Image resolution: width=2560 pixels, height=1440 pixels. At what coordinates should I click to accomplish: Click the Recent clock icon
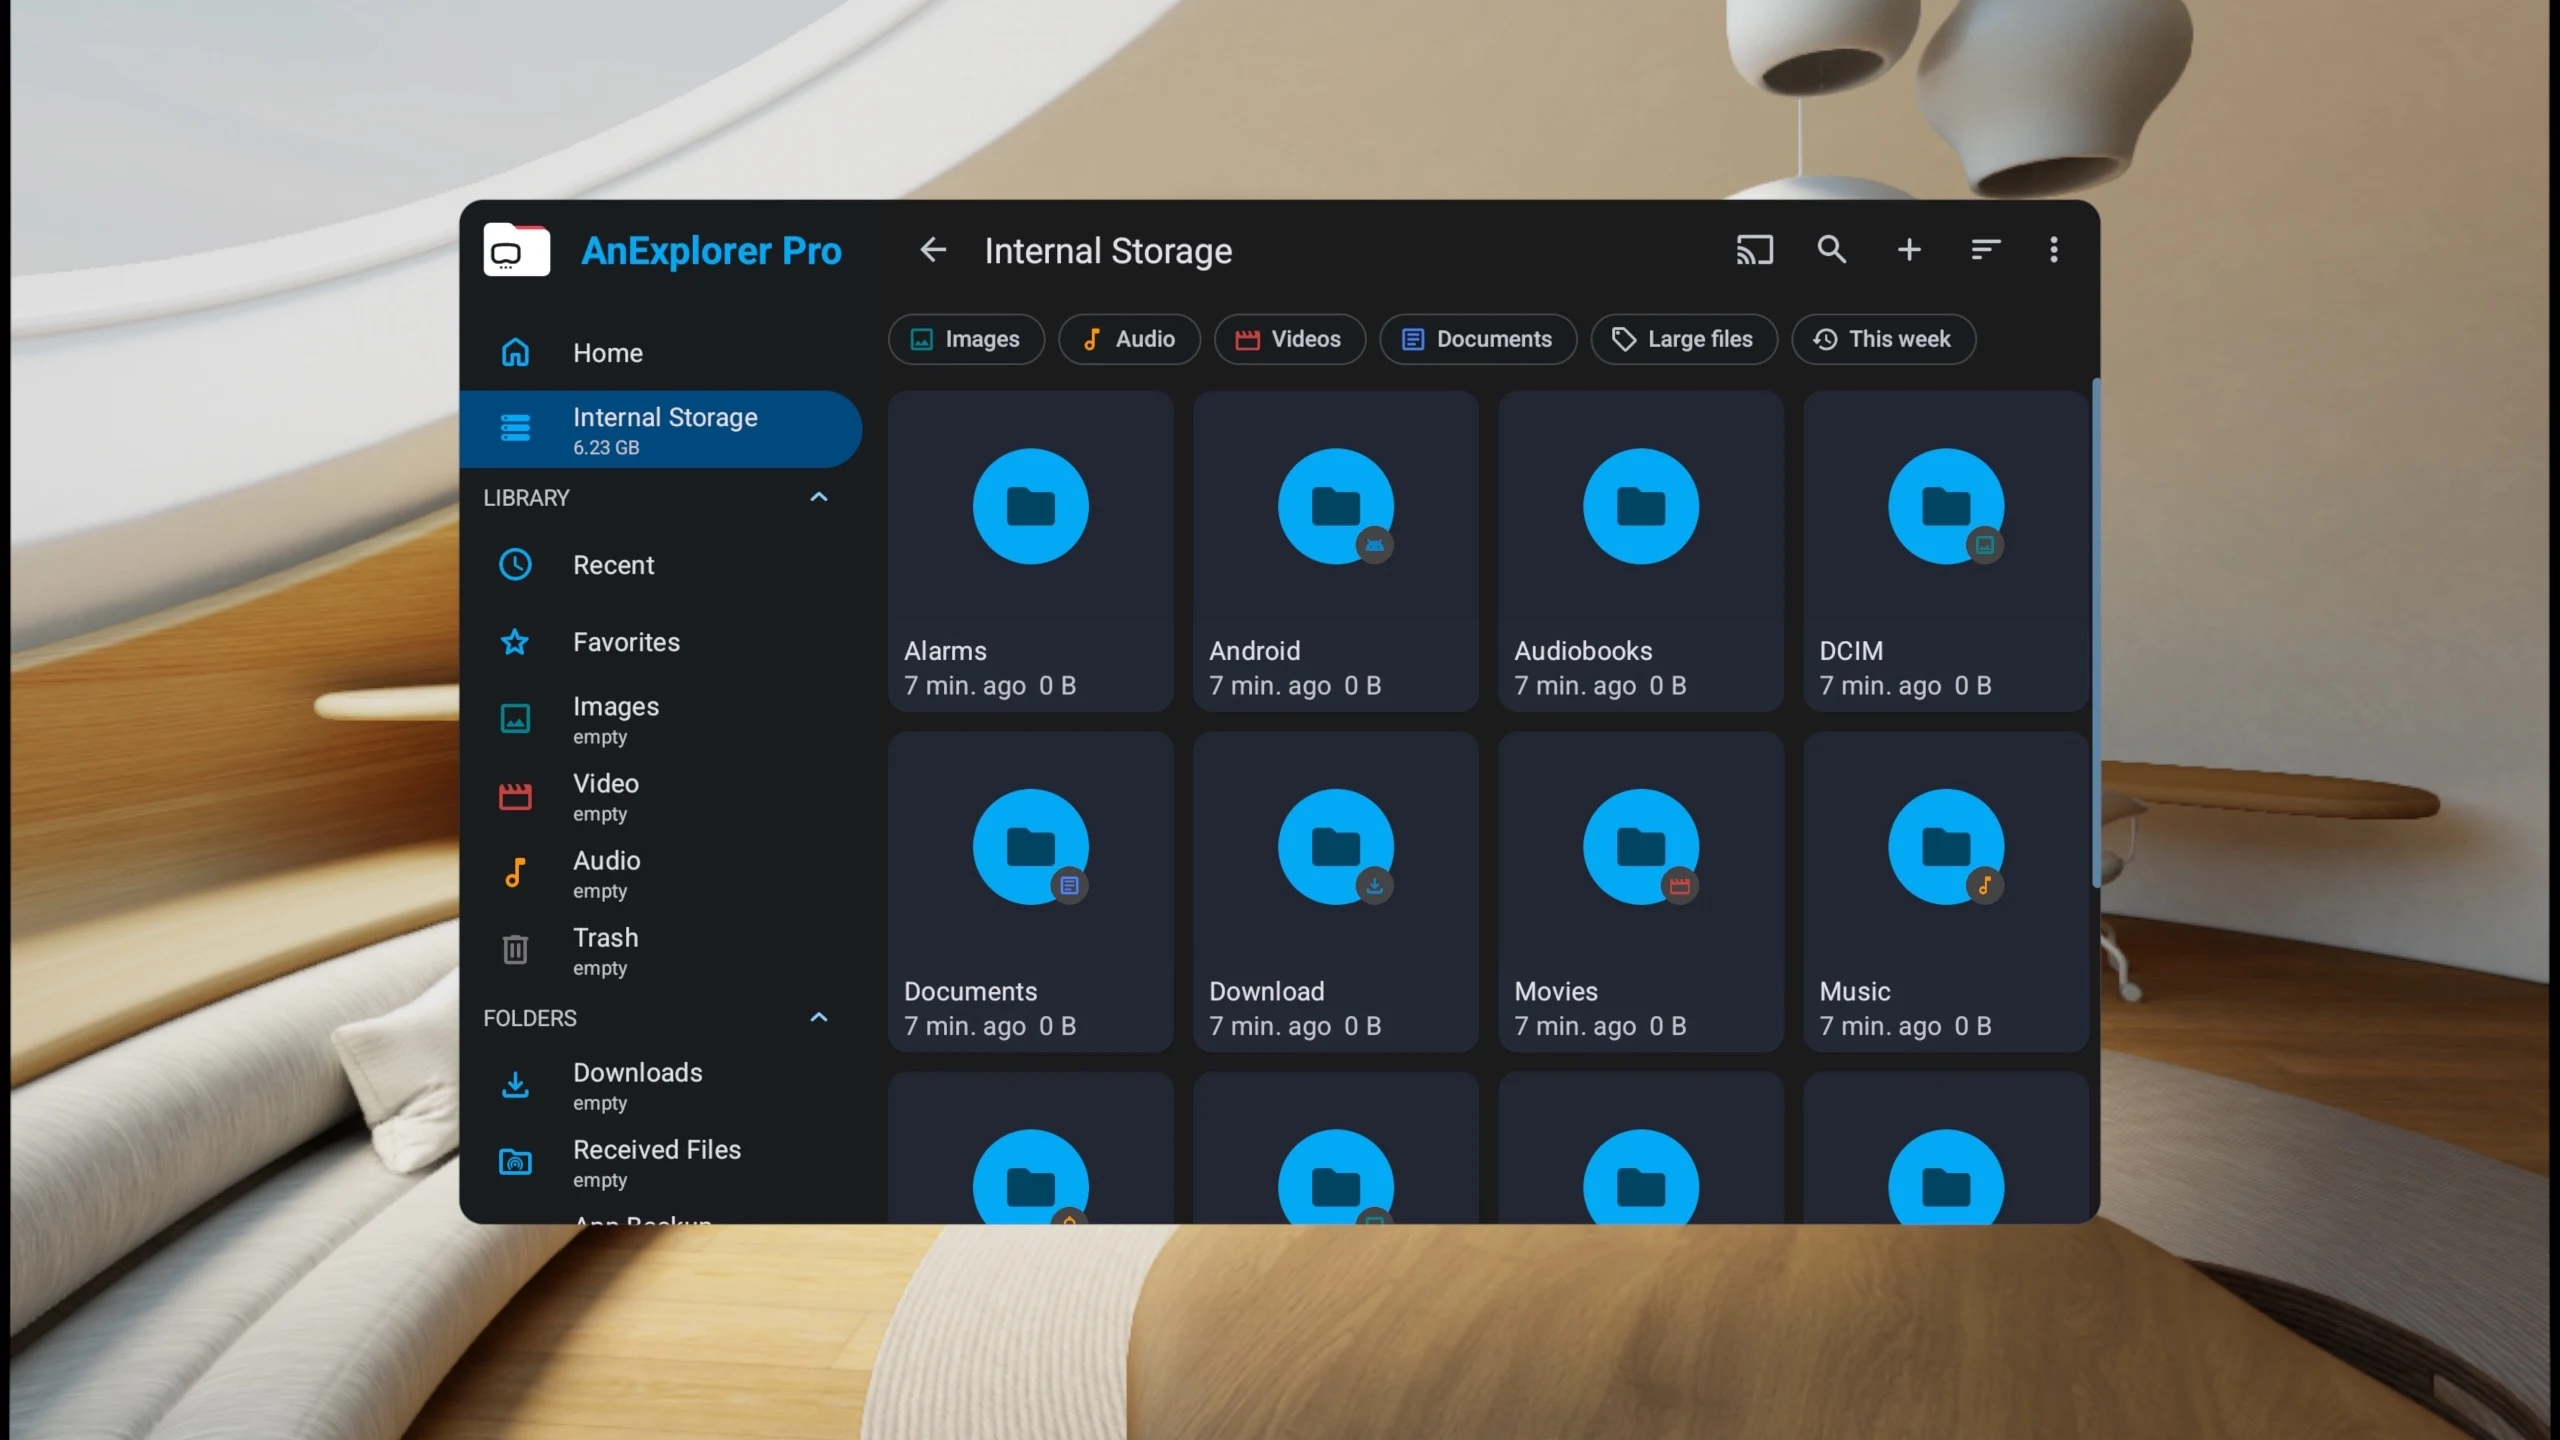pos(515,565)
